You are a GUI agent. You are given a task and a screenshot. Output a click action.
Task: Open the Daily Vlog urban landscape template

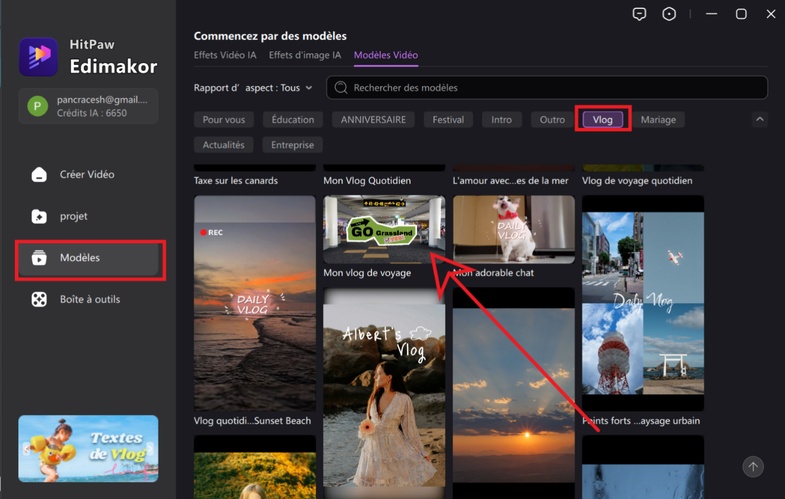coord(643,303)
